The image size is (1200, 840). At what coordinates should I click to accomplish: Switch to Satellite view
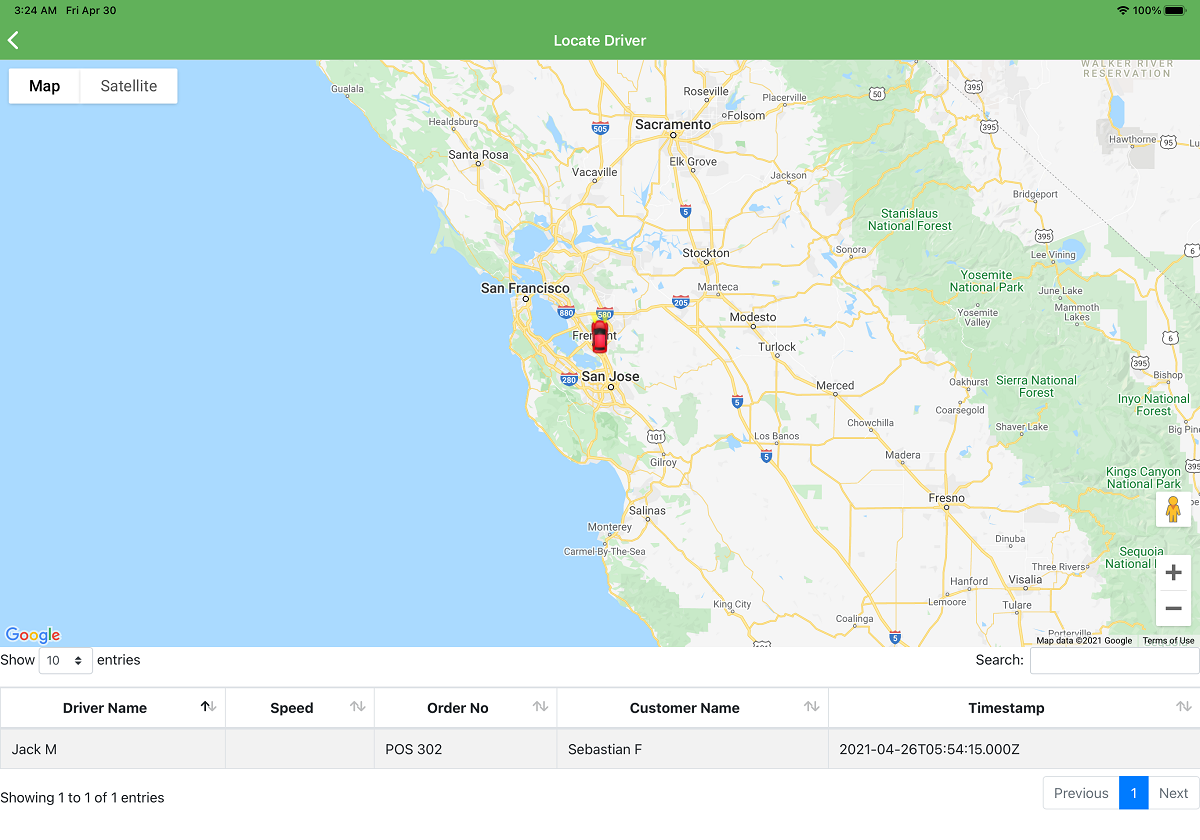point(129,86)
